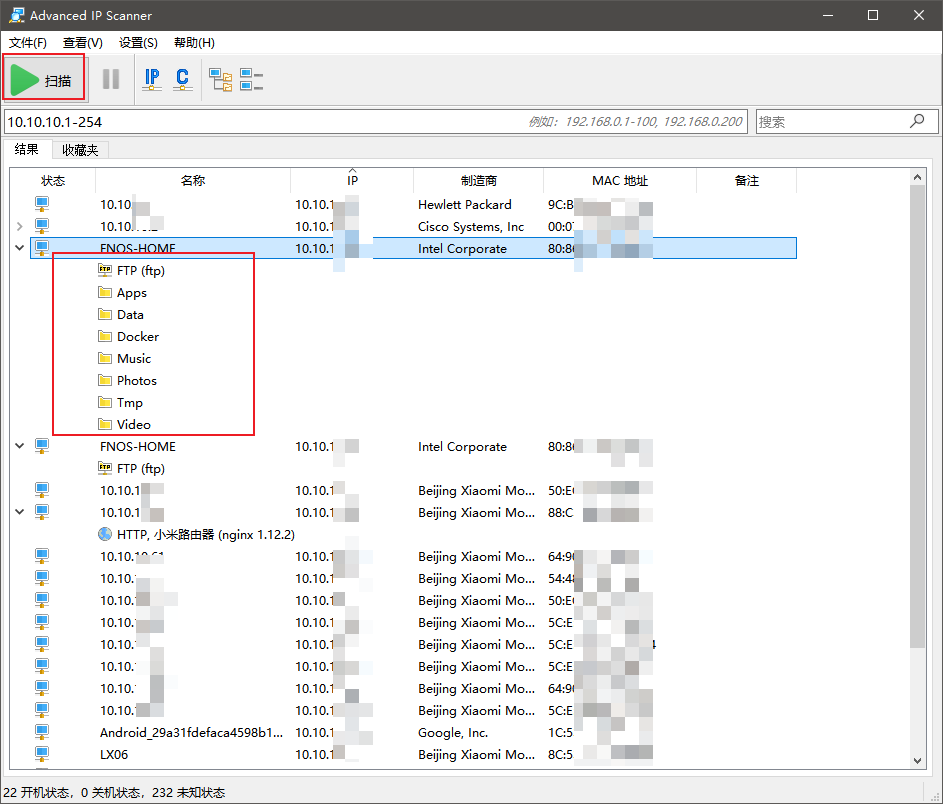The image size is (943, 804).
Task: Click the scrollbar up arrow
Action: click(917, 177)
